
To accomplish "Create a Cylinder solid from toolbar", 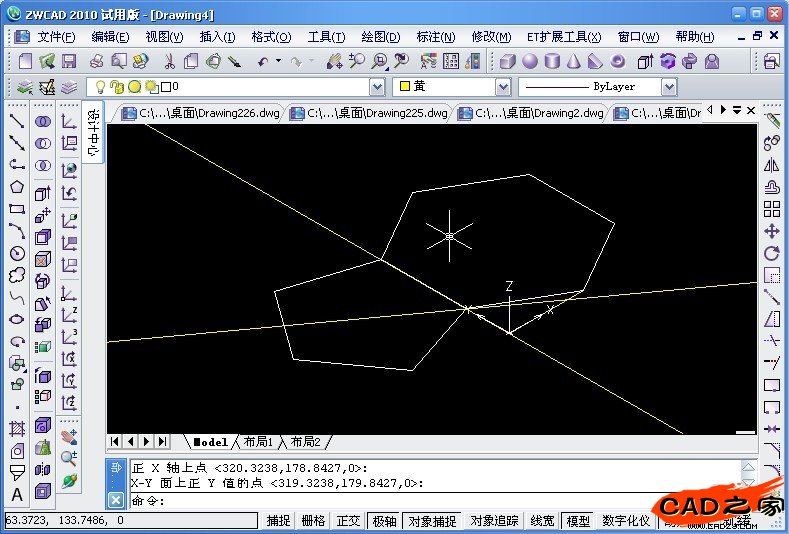I will coord(552,61).
